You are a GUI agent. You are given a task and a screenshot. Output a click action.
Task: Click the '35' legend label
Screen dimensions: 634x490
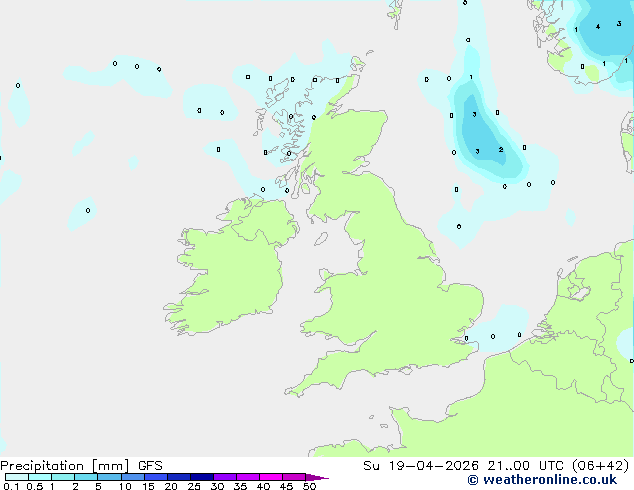click(240, 486)
